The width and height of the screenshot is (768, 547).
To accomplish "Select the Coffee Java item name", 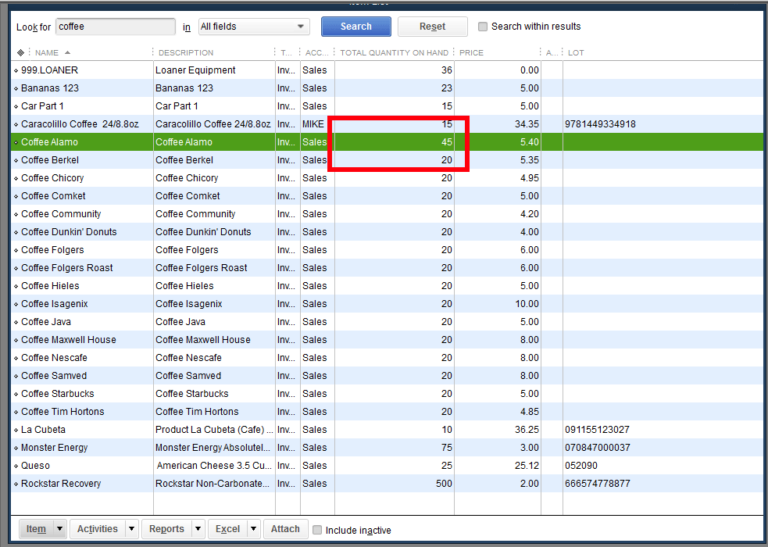I will coord(46,322).
